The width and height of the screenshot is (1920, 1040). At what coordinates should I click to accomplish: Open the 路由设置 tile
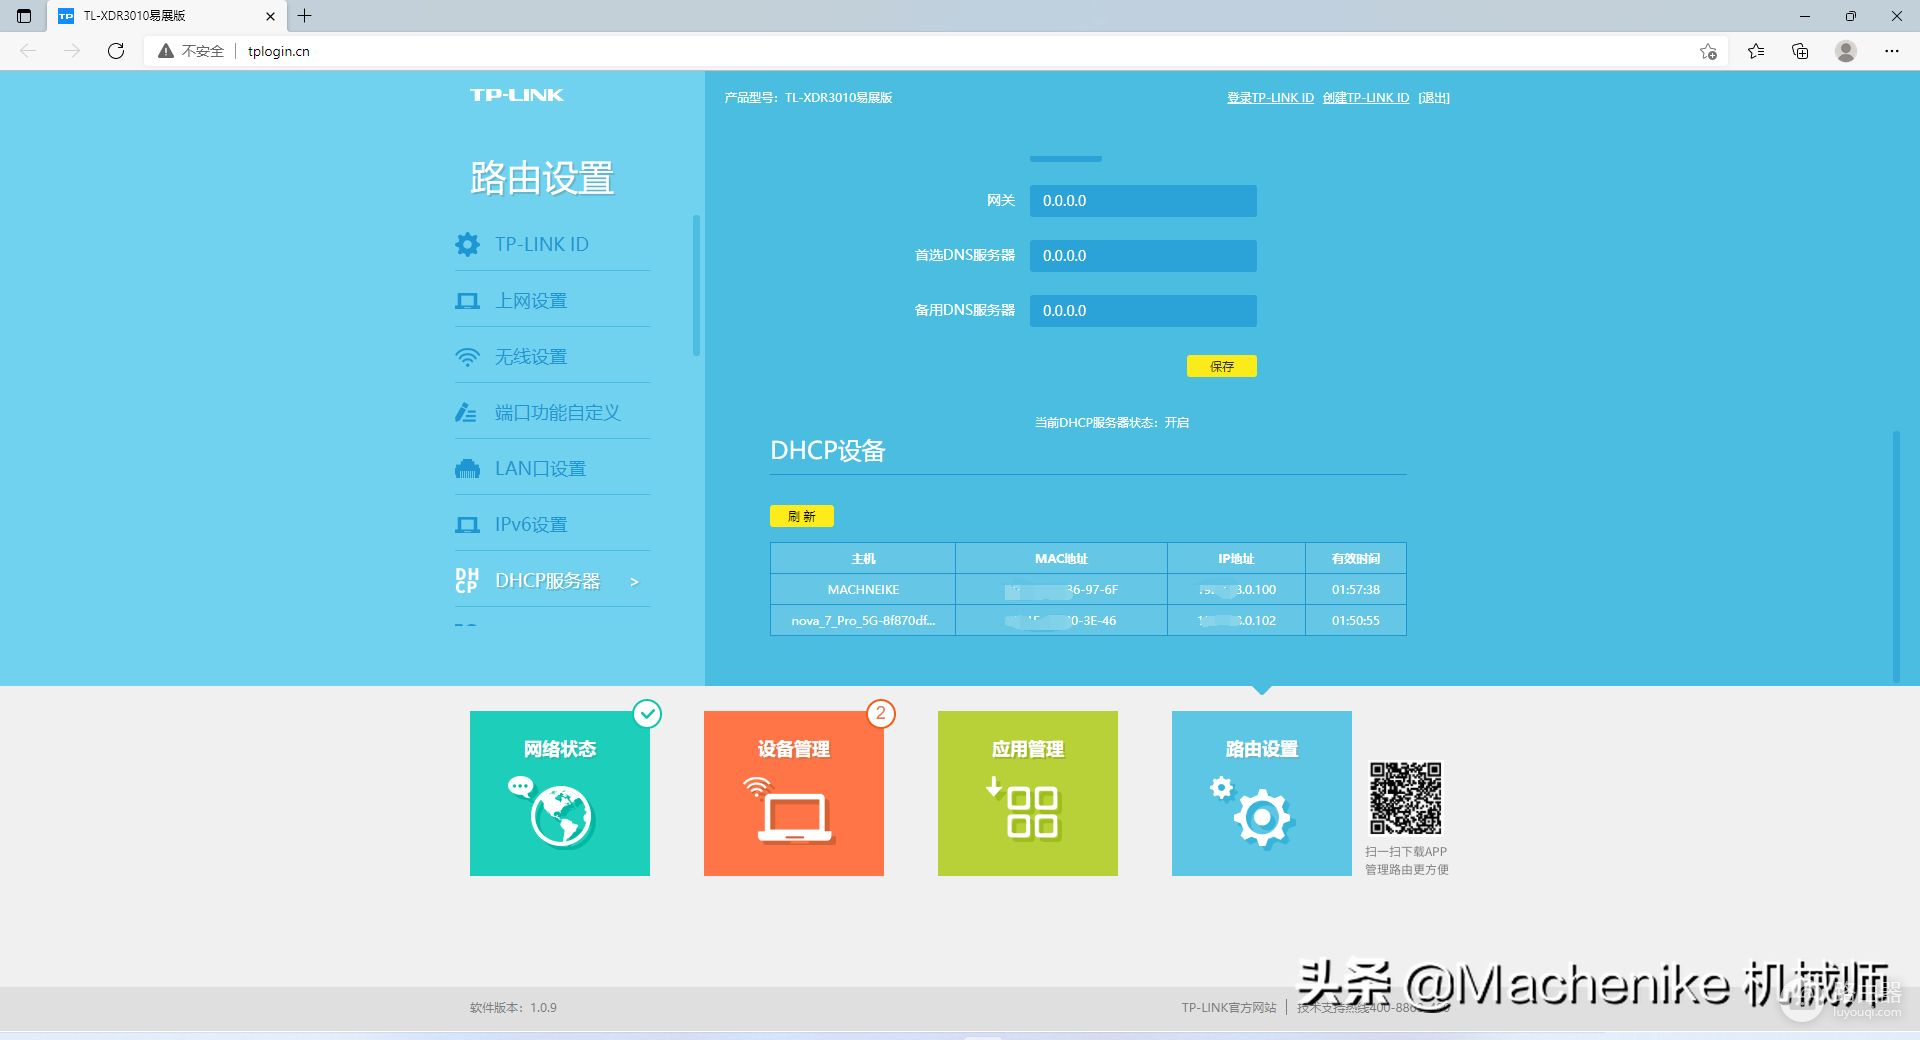pos(1262,793)
